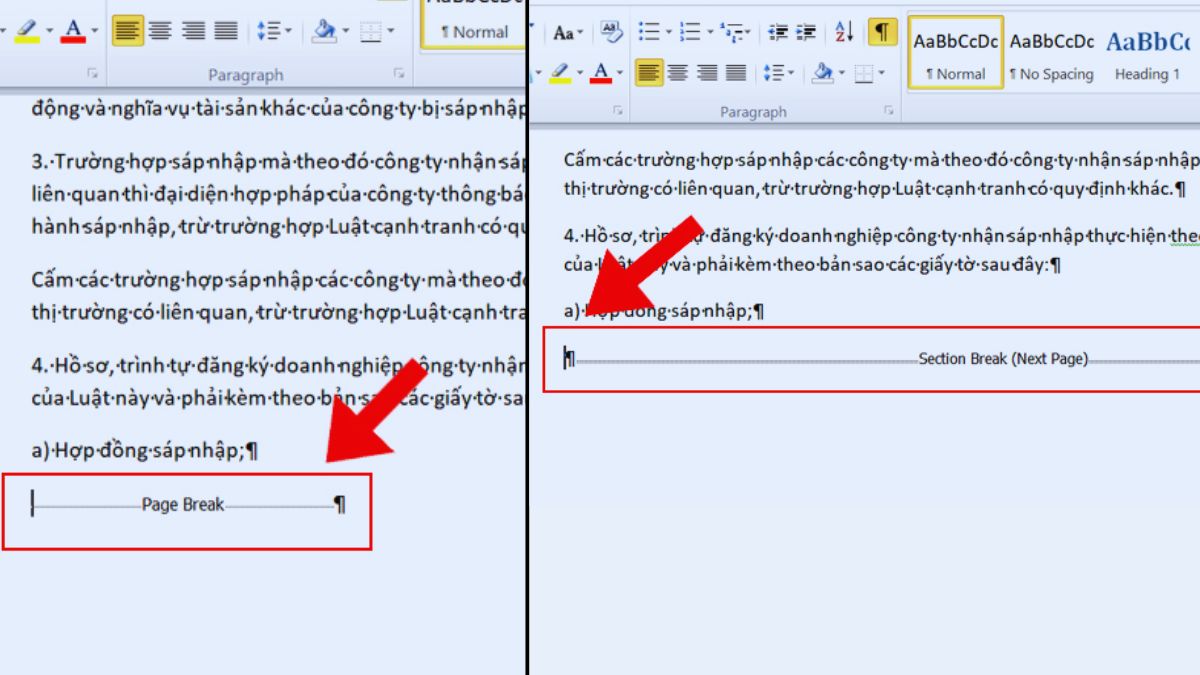
Task: Click '4. Hồ sơ, trình tự' line in left window
Action: pos(278,366)
